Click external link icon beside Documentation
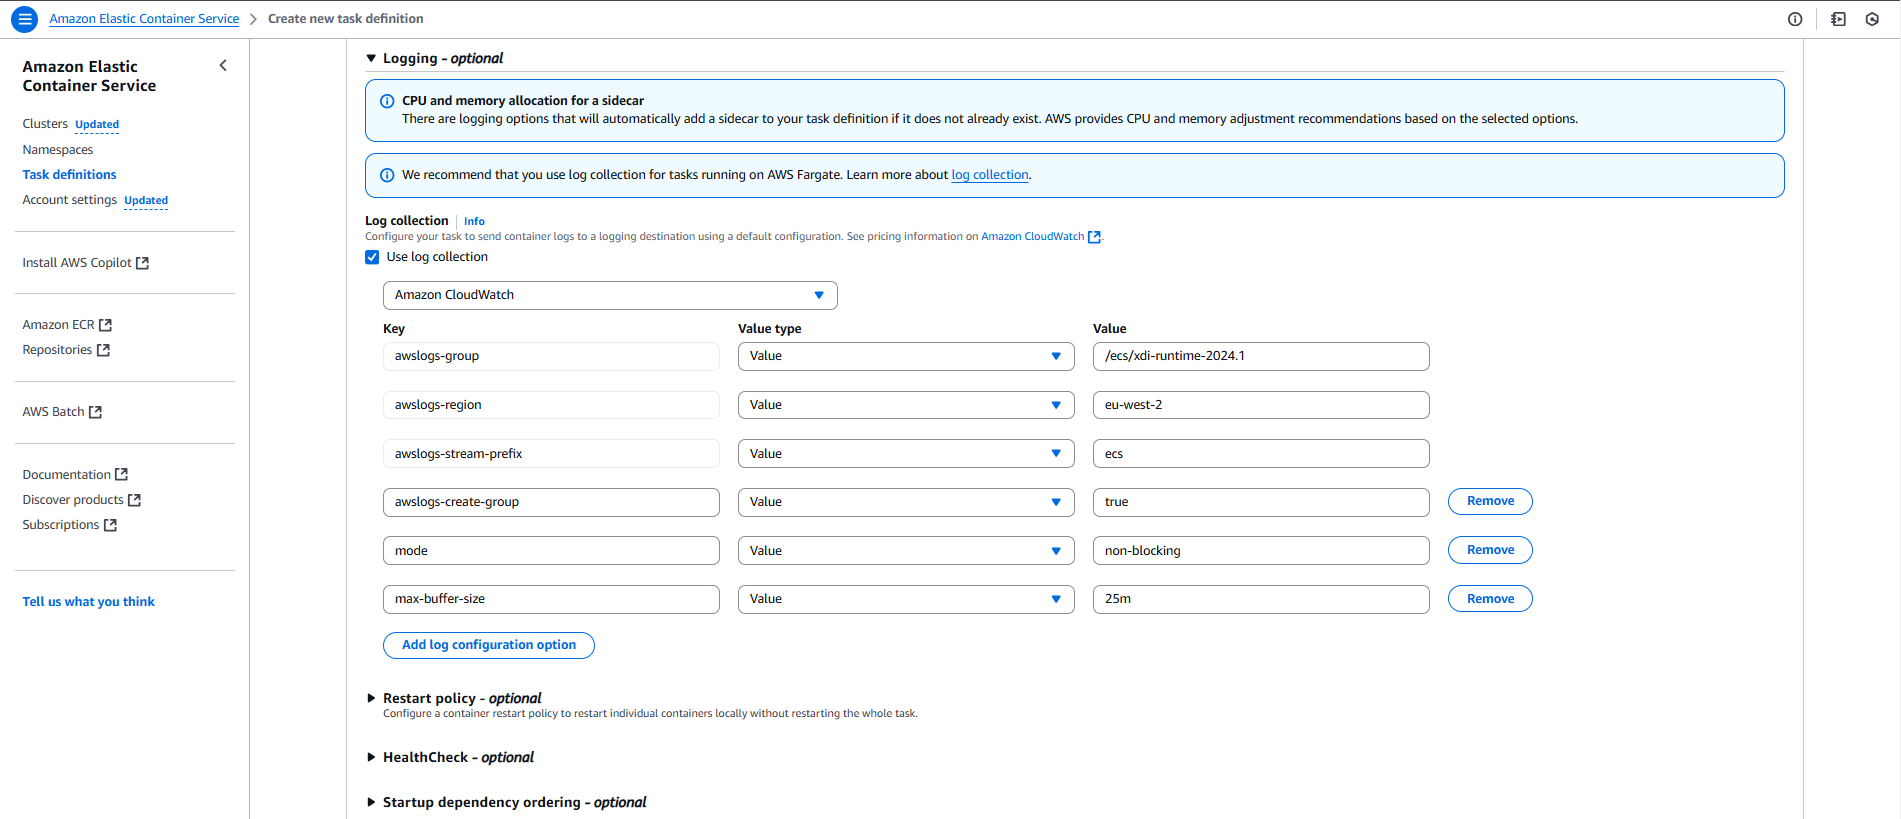 click(121, 475)
